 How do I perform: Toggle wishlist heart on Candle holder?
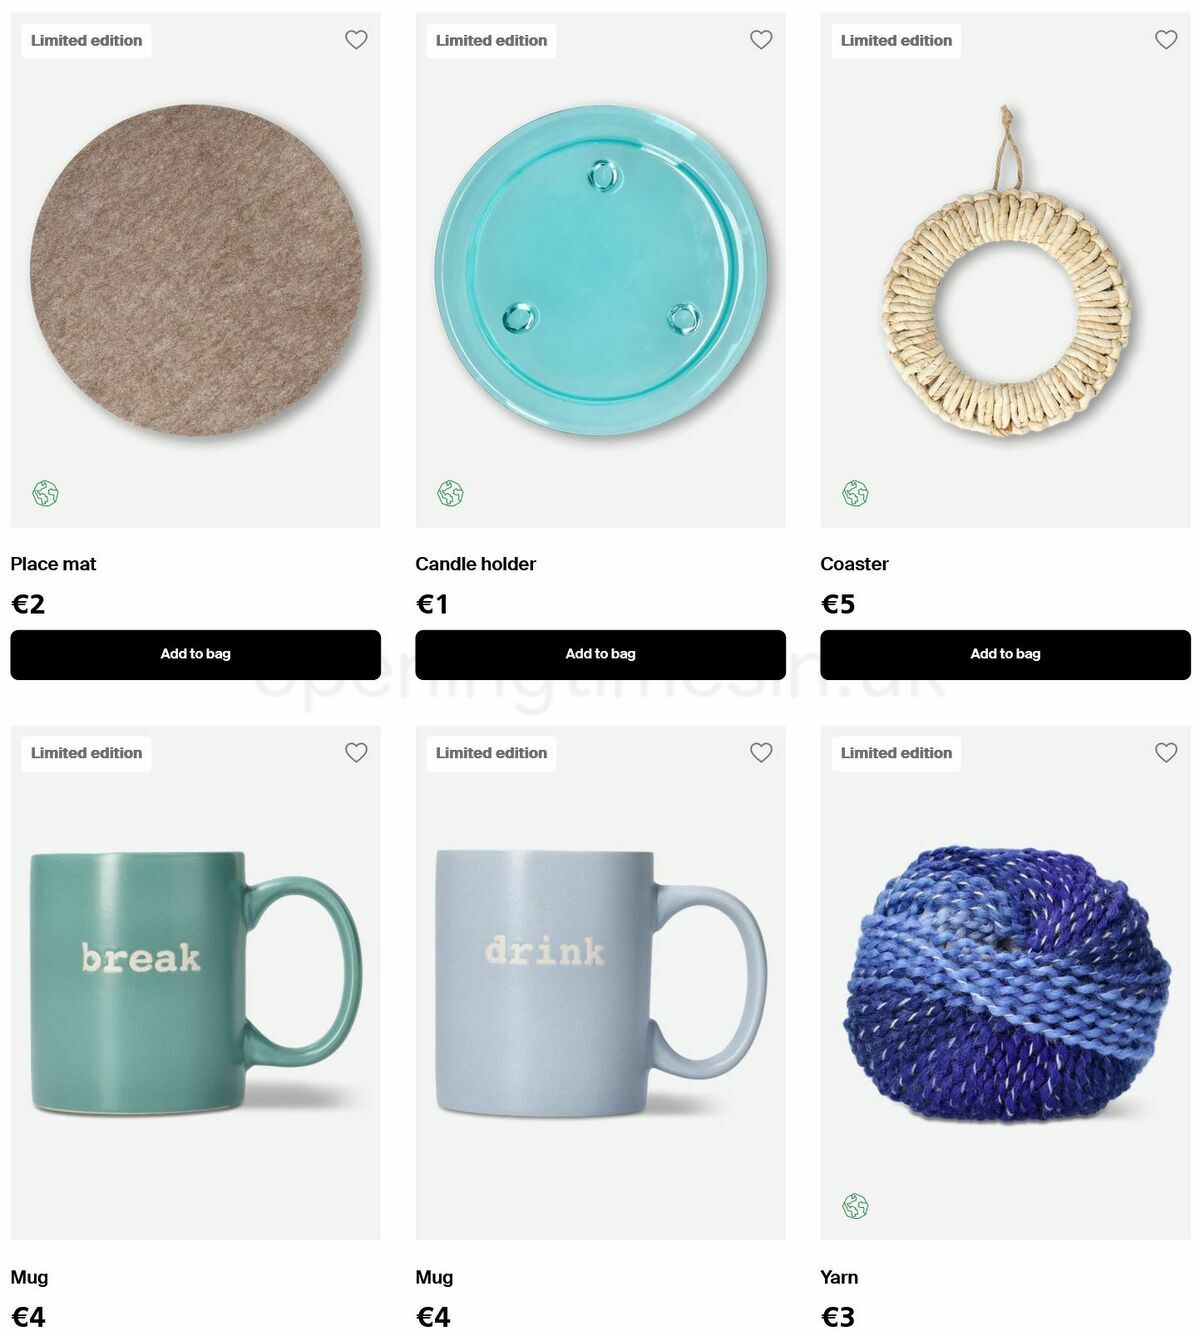point(761,40)
